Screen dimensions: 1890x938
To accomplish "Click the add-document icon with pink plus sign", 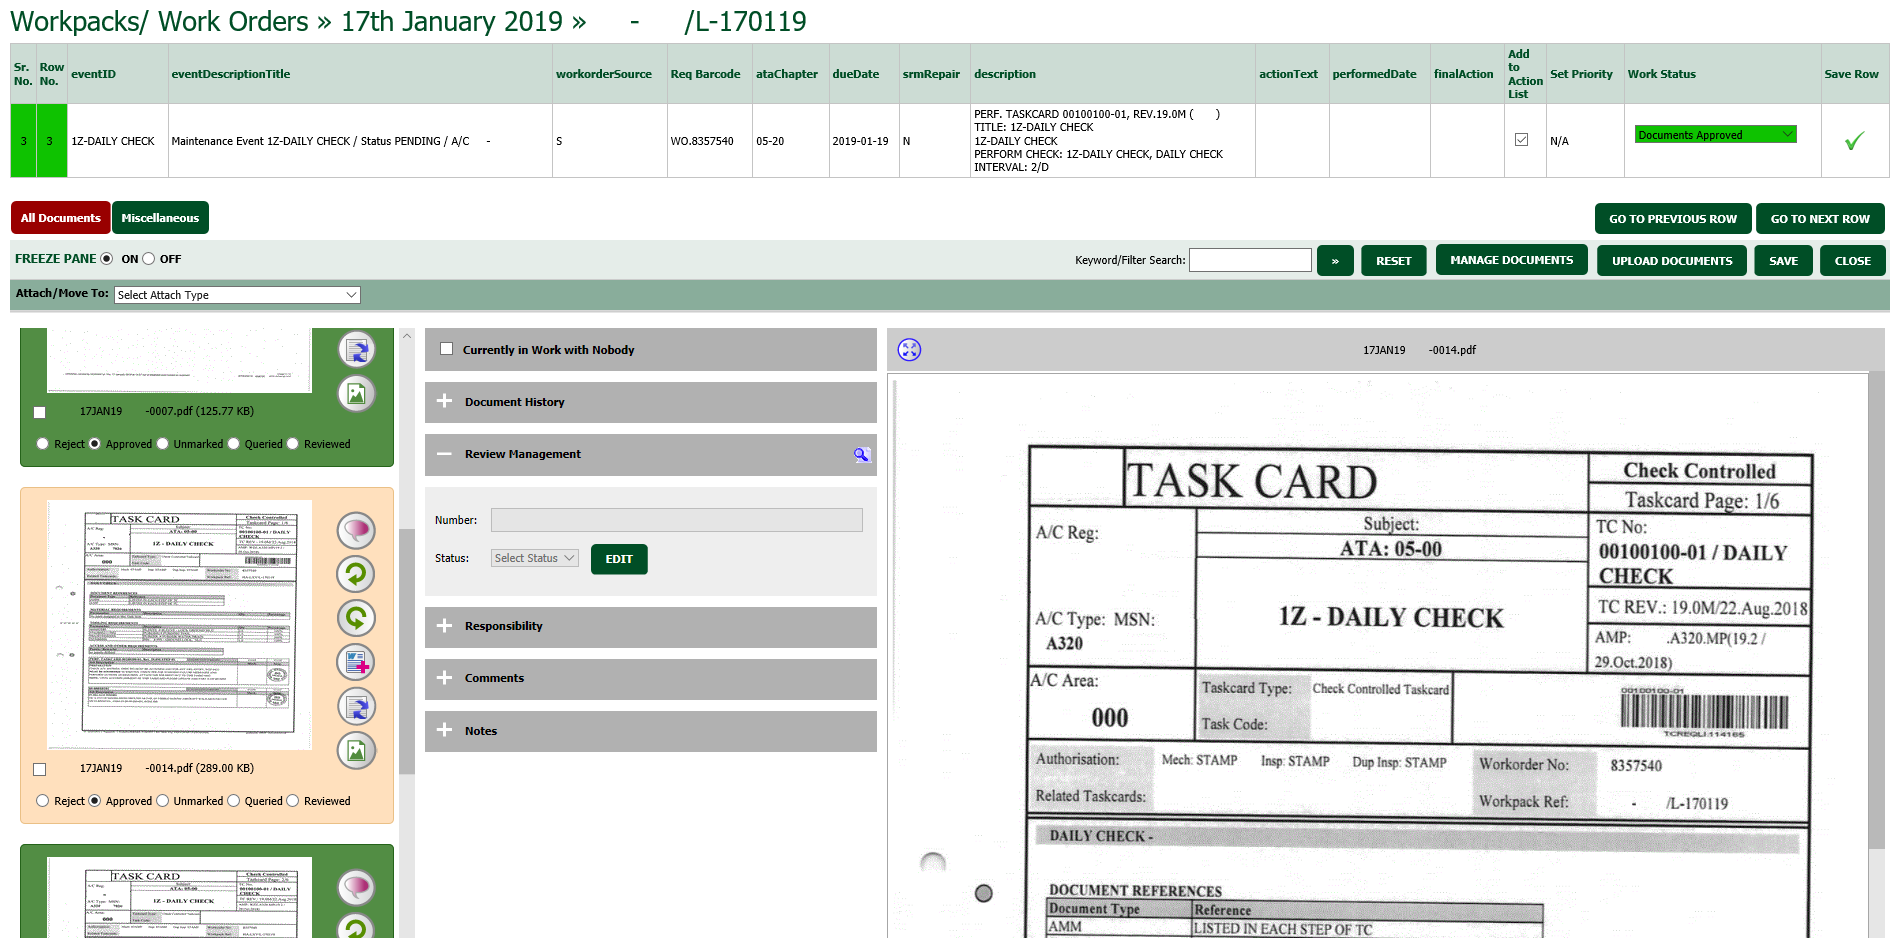I will tap(355, 662).
